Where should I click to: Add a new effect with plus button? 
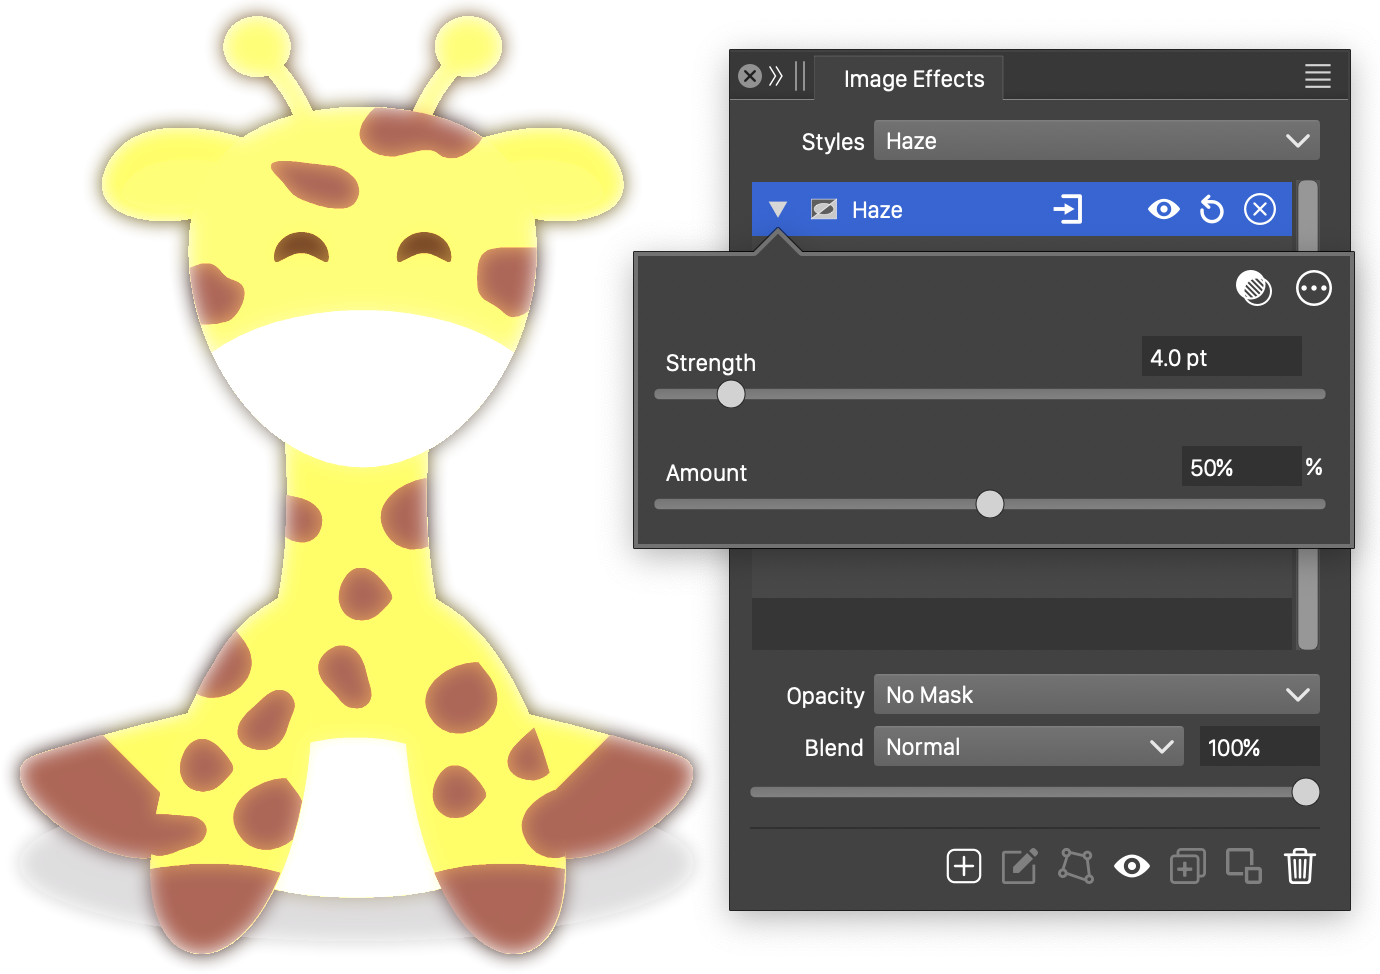(x=963, y=866)
